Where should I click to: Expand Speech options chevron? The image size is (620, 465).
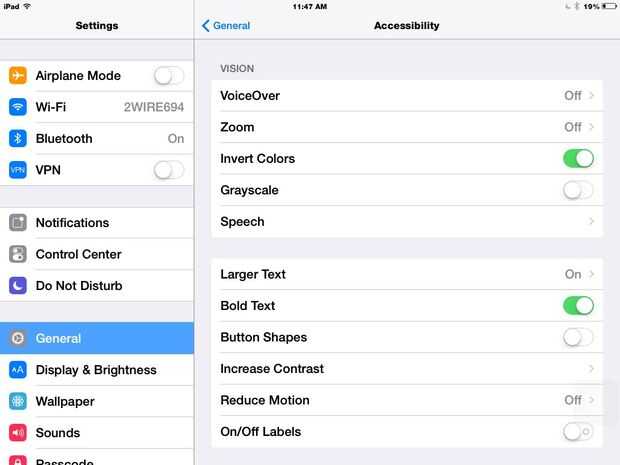(x=592, y=222)
